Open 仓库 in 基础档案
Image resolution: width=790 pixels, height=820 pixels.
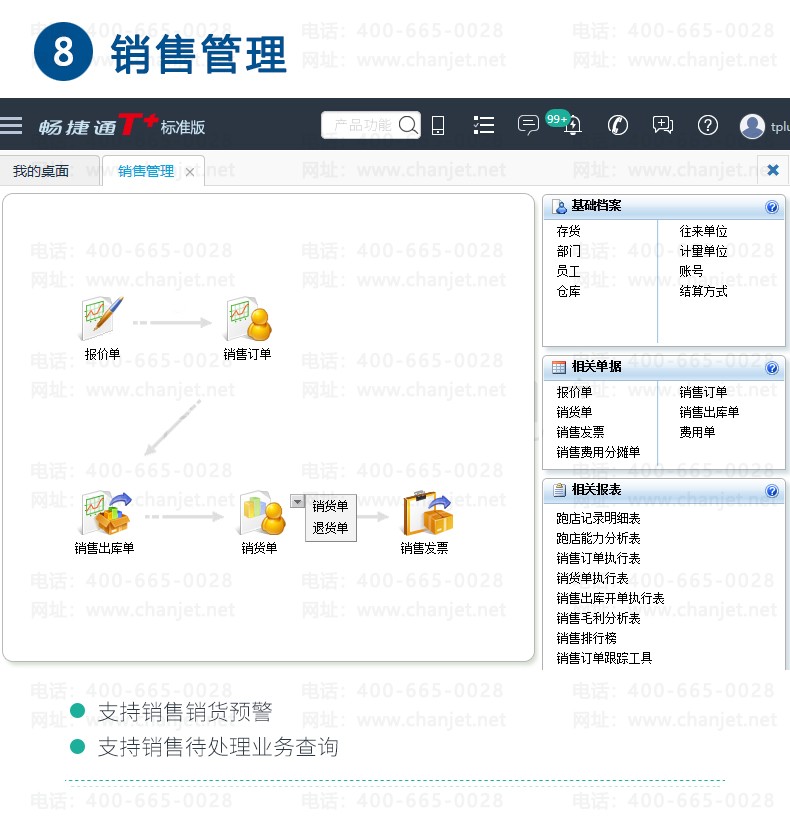pyautogui.click(x=568, y=291)
